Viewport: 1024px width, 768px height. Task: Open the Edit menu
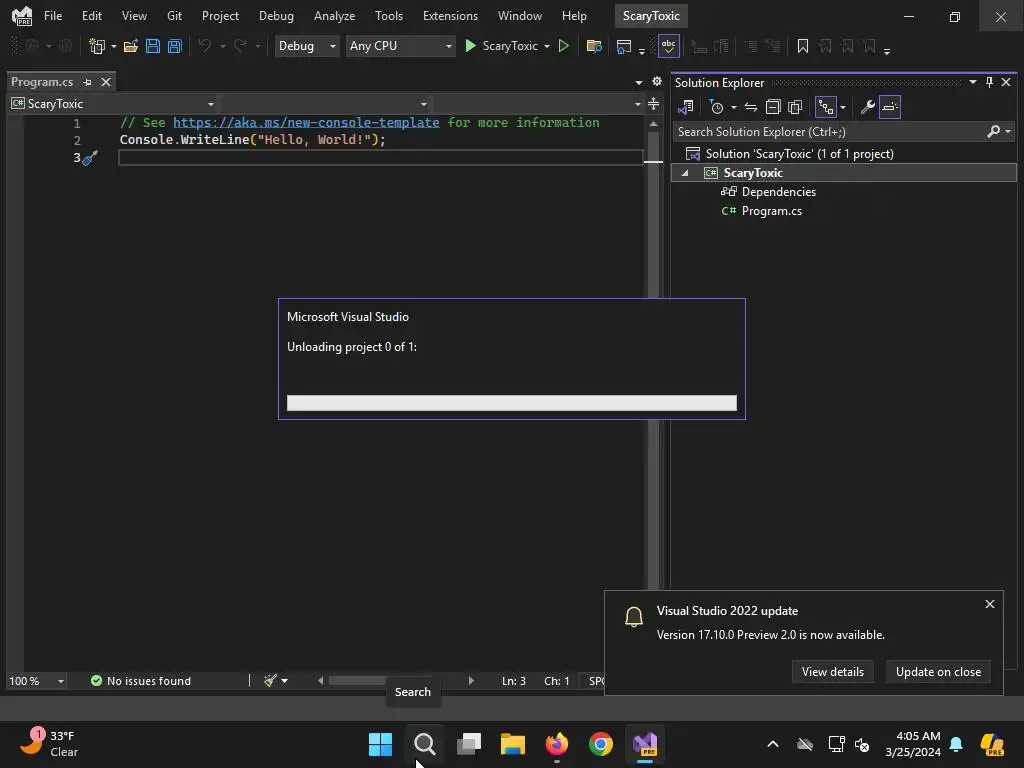coord(91,16)
